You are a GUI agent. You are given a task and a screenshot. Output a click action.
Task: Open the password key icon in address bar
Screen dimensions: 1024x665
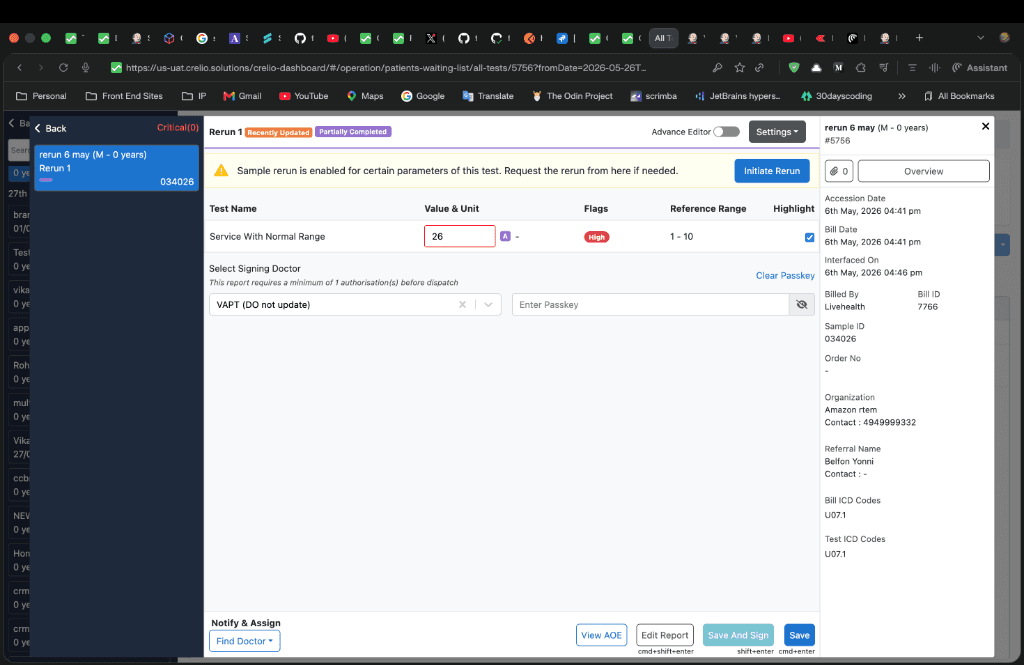pos(717,67)
